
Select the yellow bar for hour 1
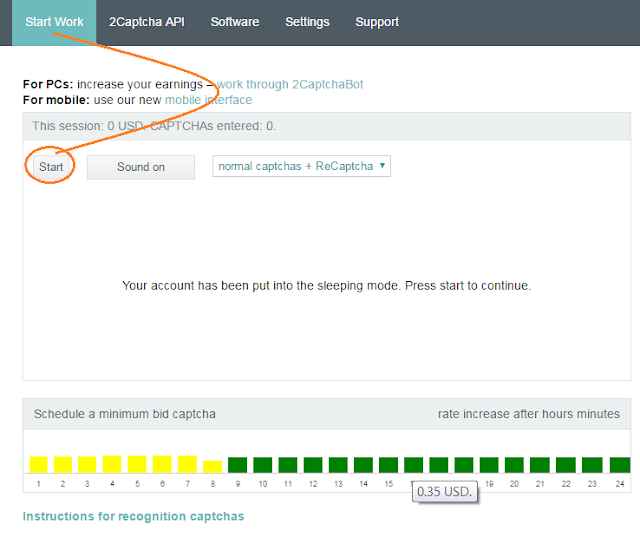point(38,464)
